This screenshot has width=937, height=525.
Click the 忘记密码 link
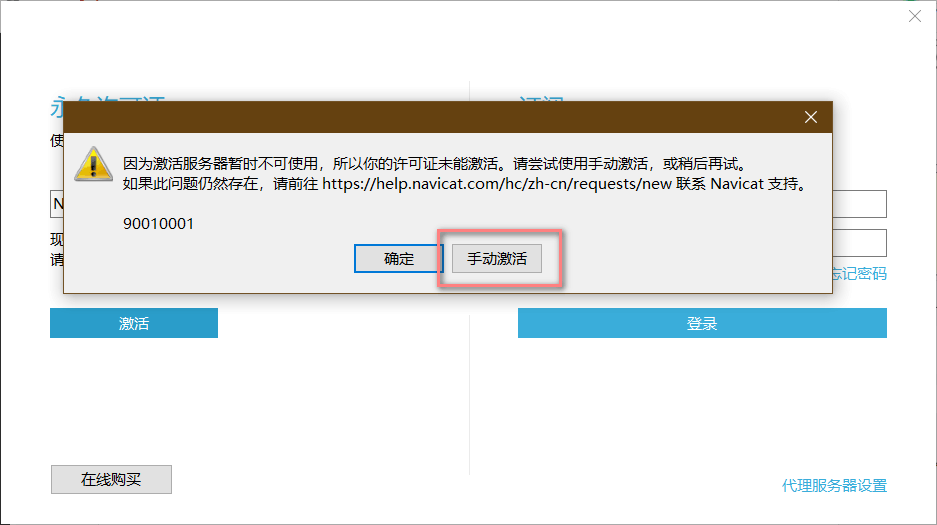[860, 274]
